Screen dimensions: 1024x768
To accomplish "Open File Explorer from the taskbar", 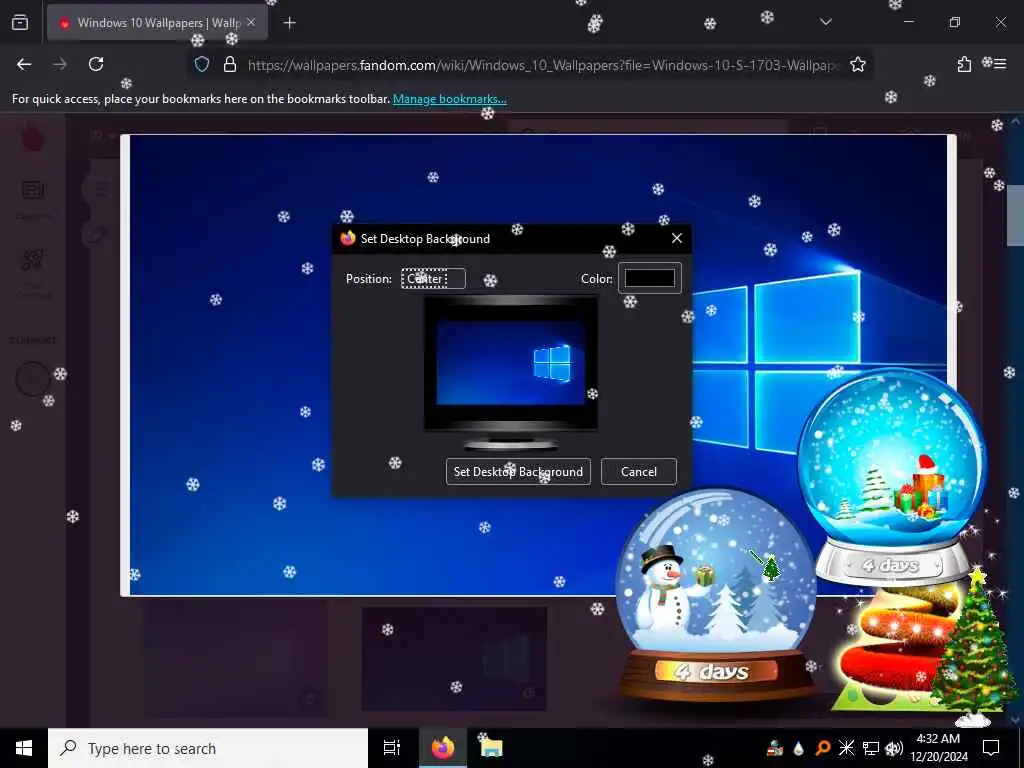I will tap(491, 748).
